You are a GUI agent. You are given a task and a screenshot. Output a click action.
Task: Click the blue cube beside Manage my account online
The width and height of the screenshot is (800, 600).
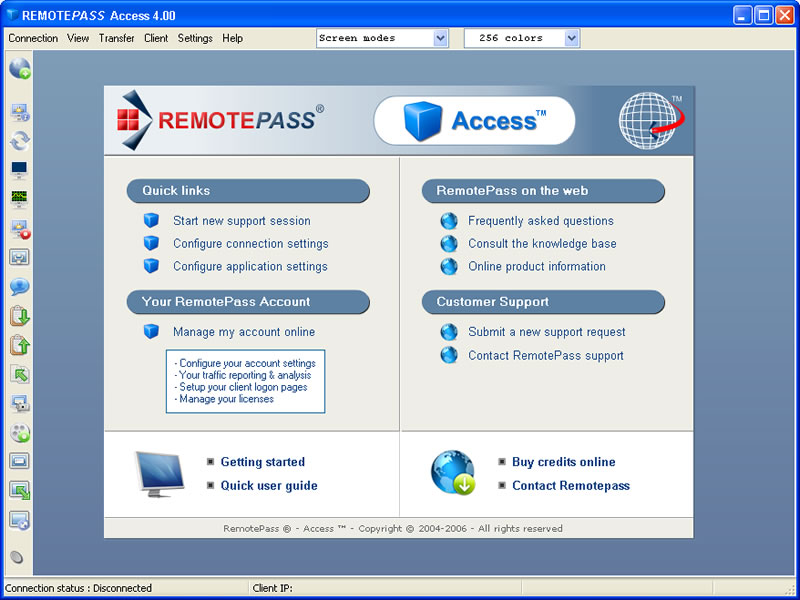coord(151,332)
